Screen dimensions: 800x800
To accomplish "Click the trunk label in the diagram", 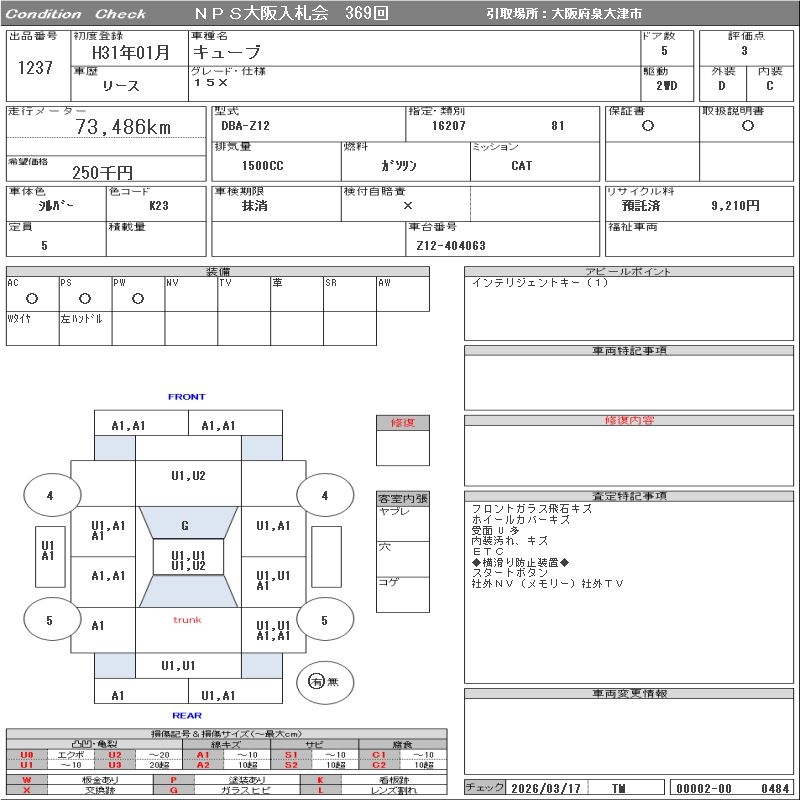I will tap(187, 620).
